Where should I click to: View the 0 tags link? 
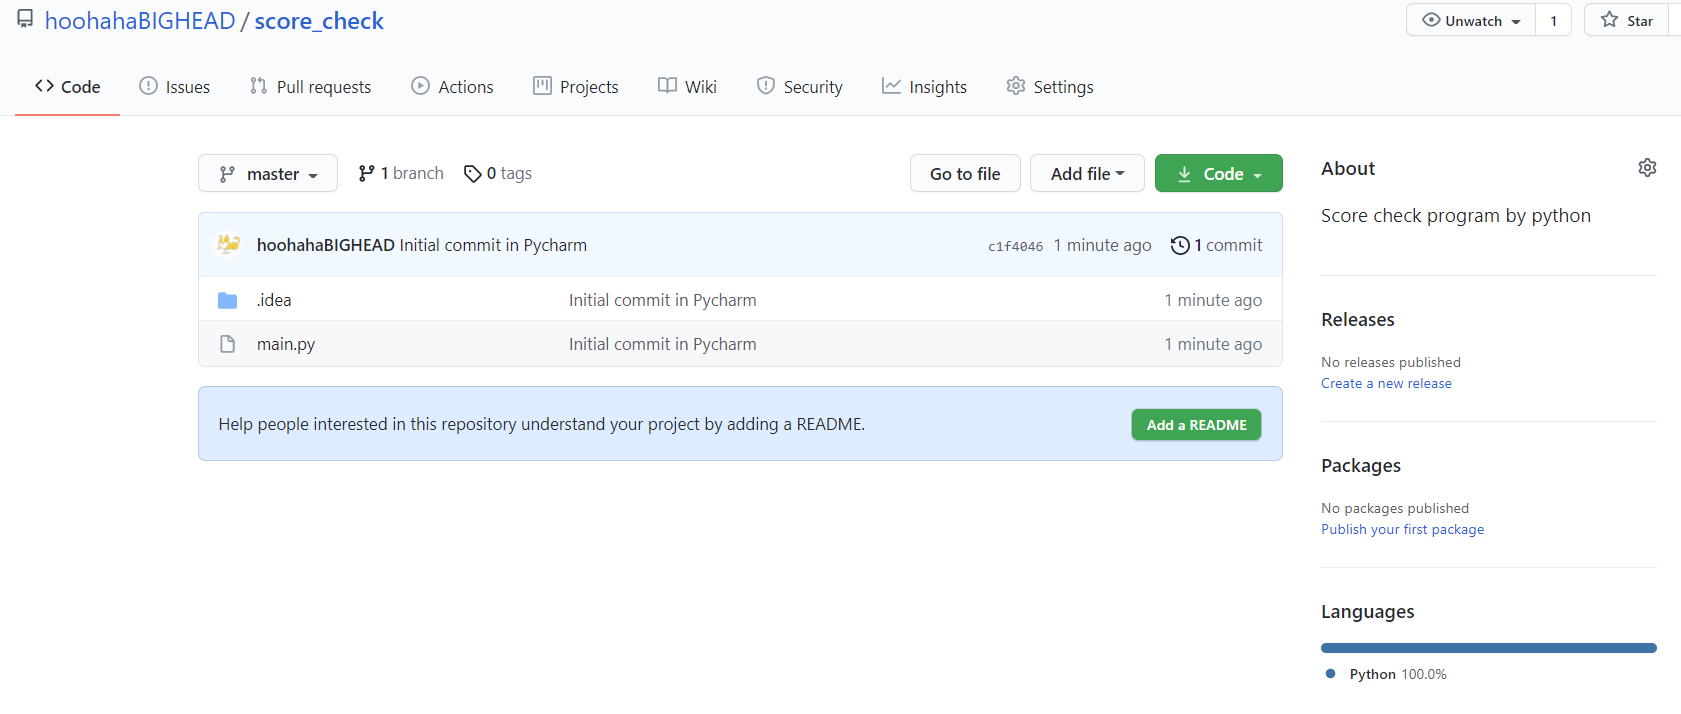tap(498, 173)
